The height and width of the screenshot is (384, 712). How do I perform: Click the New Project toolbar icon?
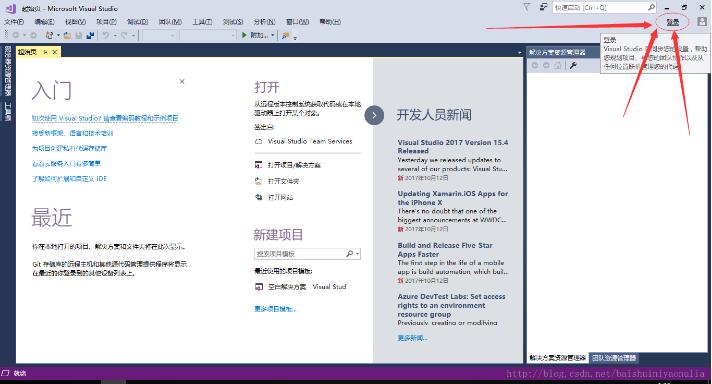[49, 35]
